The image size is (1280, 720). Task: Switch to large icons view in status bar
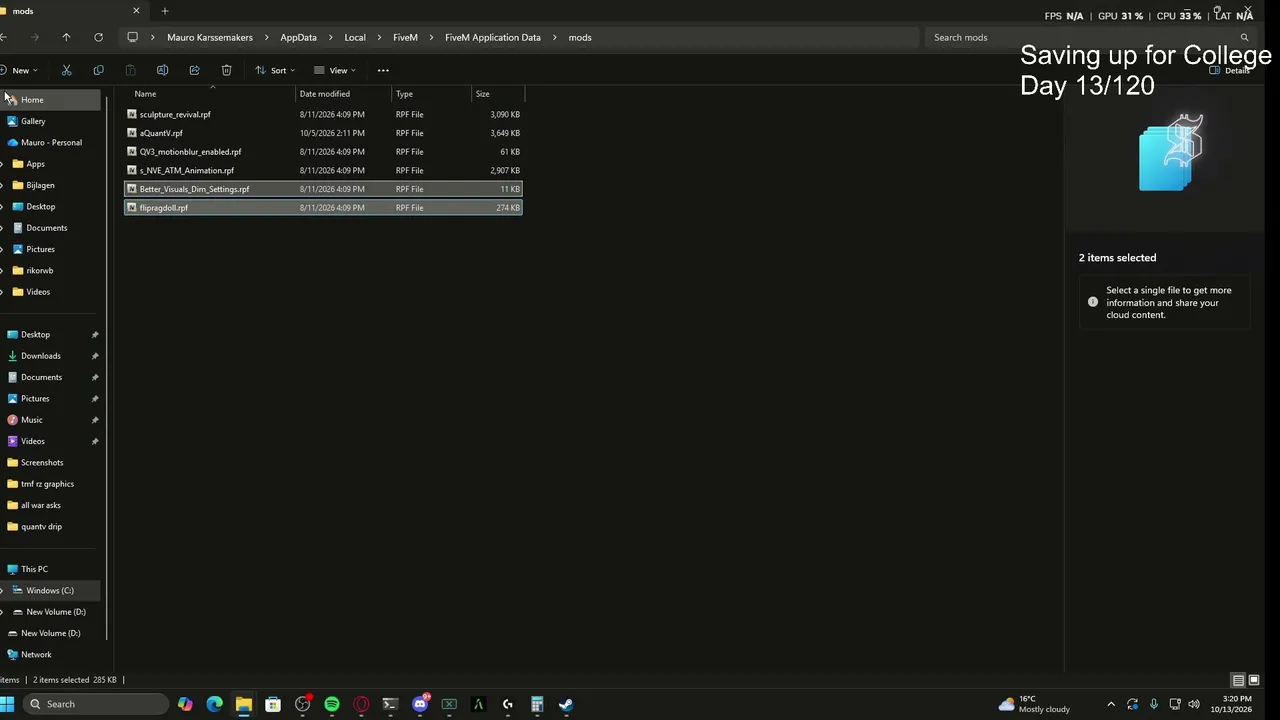point(1254,680)
